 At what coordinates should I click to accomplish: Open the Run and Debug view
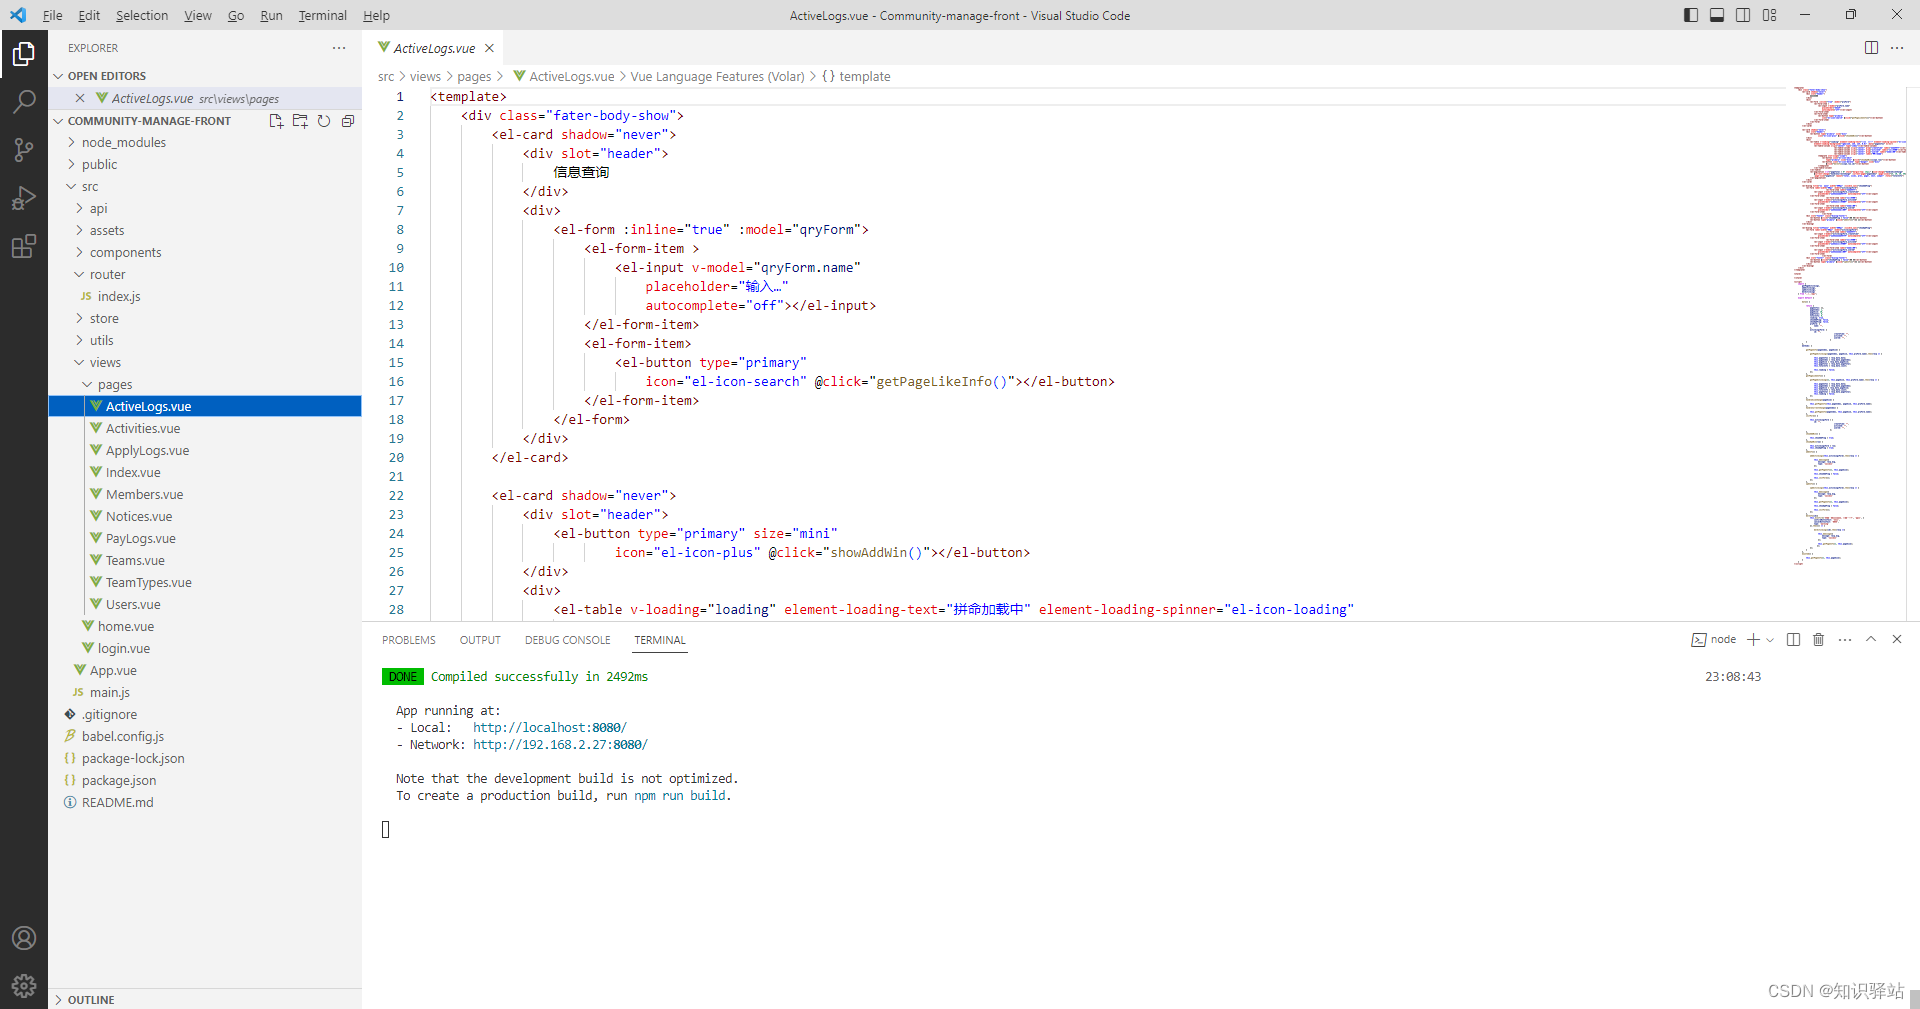[24, 197]
